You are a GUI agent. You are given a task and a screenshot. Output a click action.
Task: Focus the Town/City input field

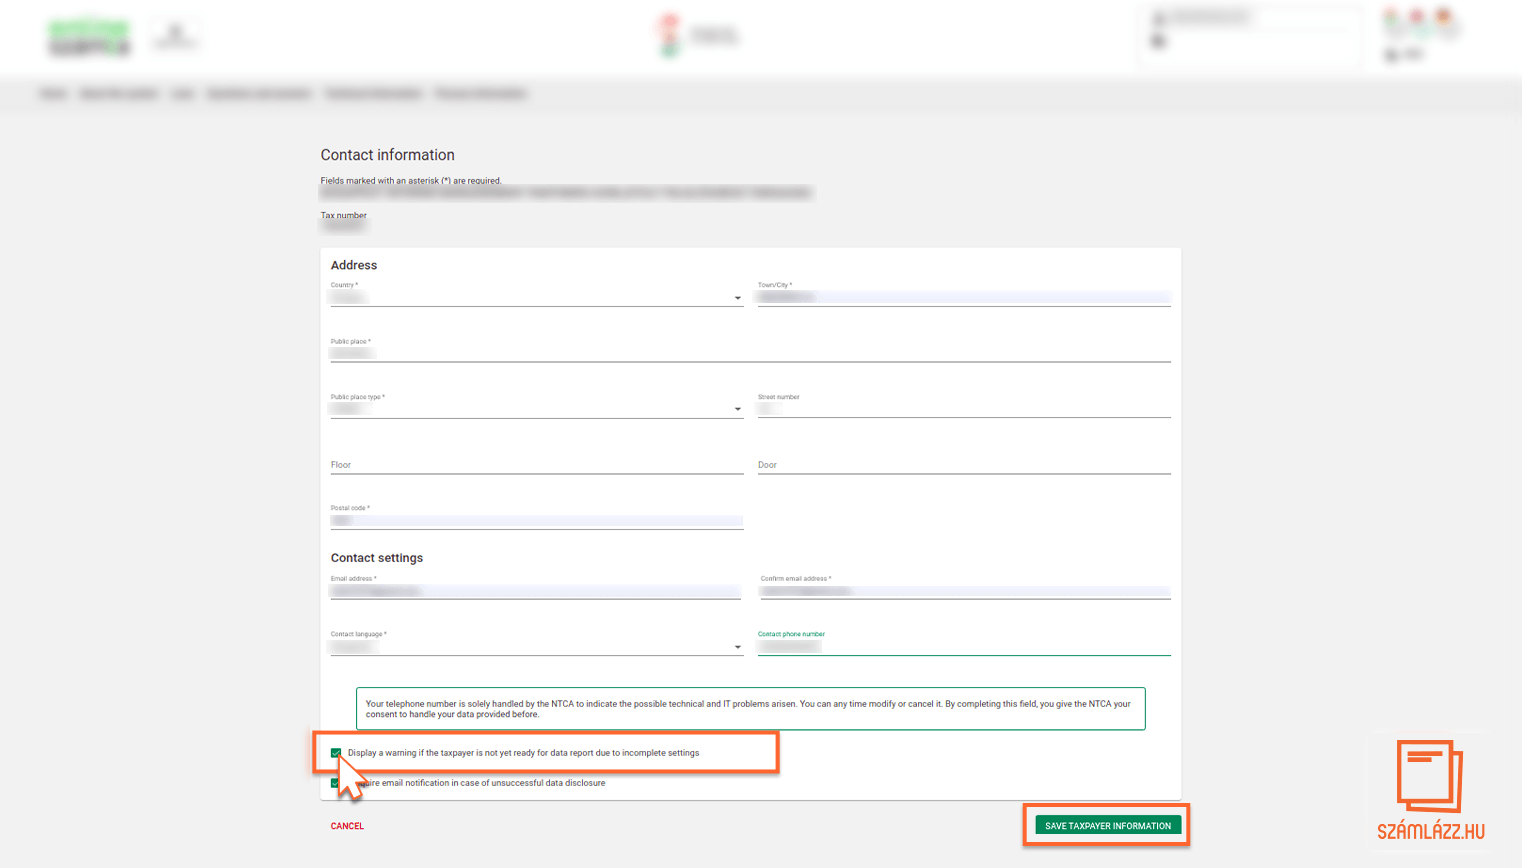point(963,298)
